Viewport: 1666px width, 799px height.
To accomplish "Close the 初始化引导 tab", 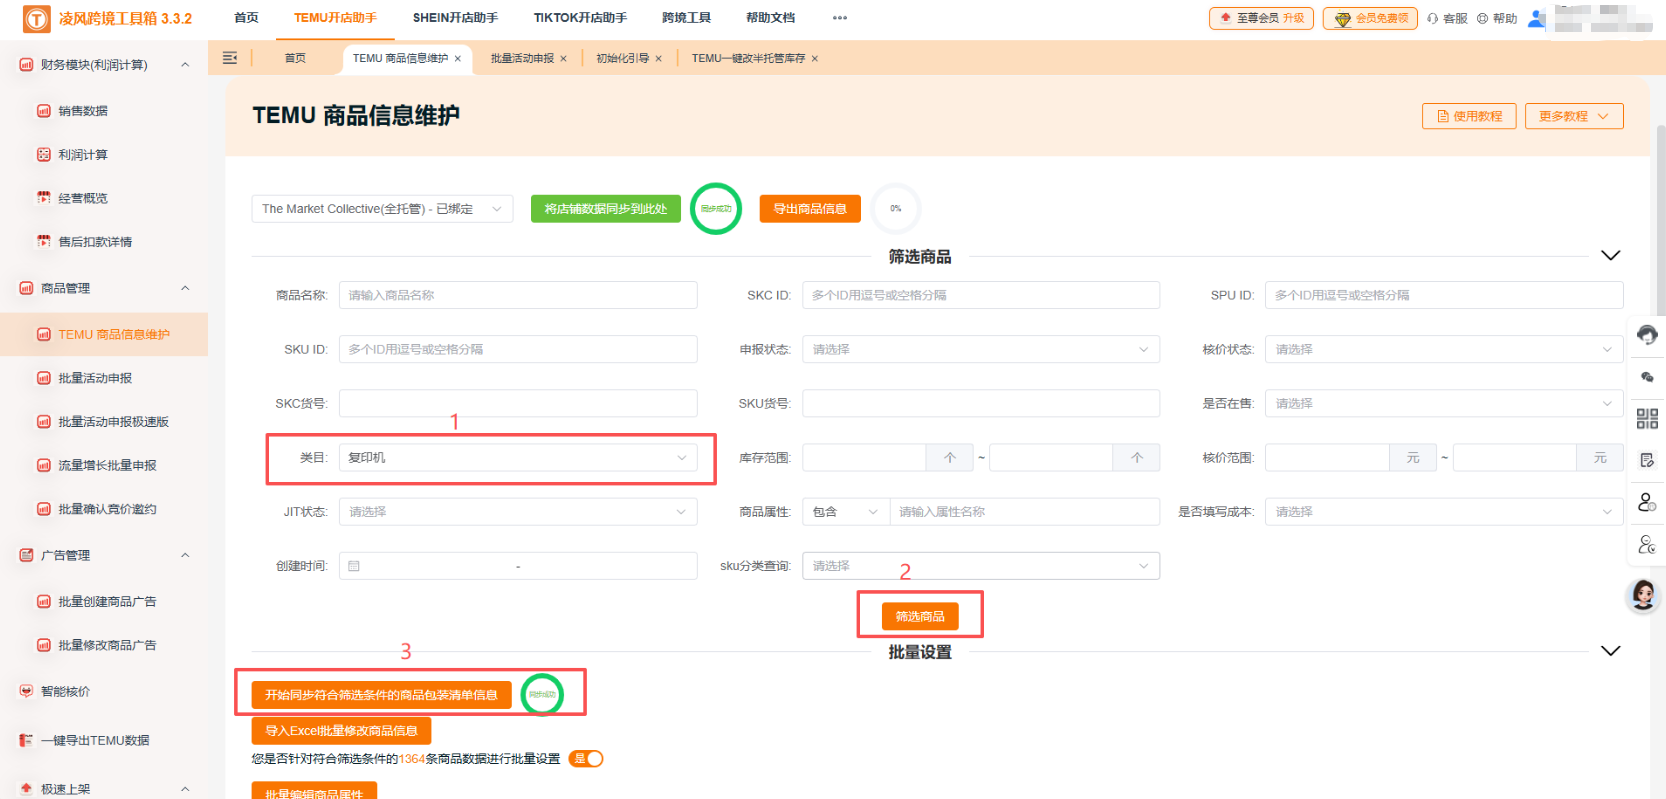I will pyautogui.click(x=659, y=59).
